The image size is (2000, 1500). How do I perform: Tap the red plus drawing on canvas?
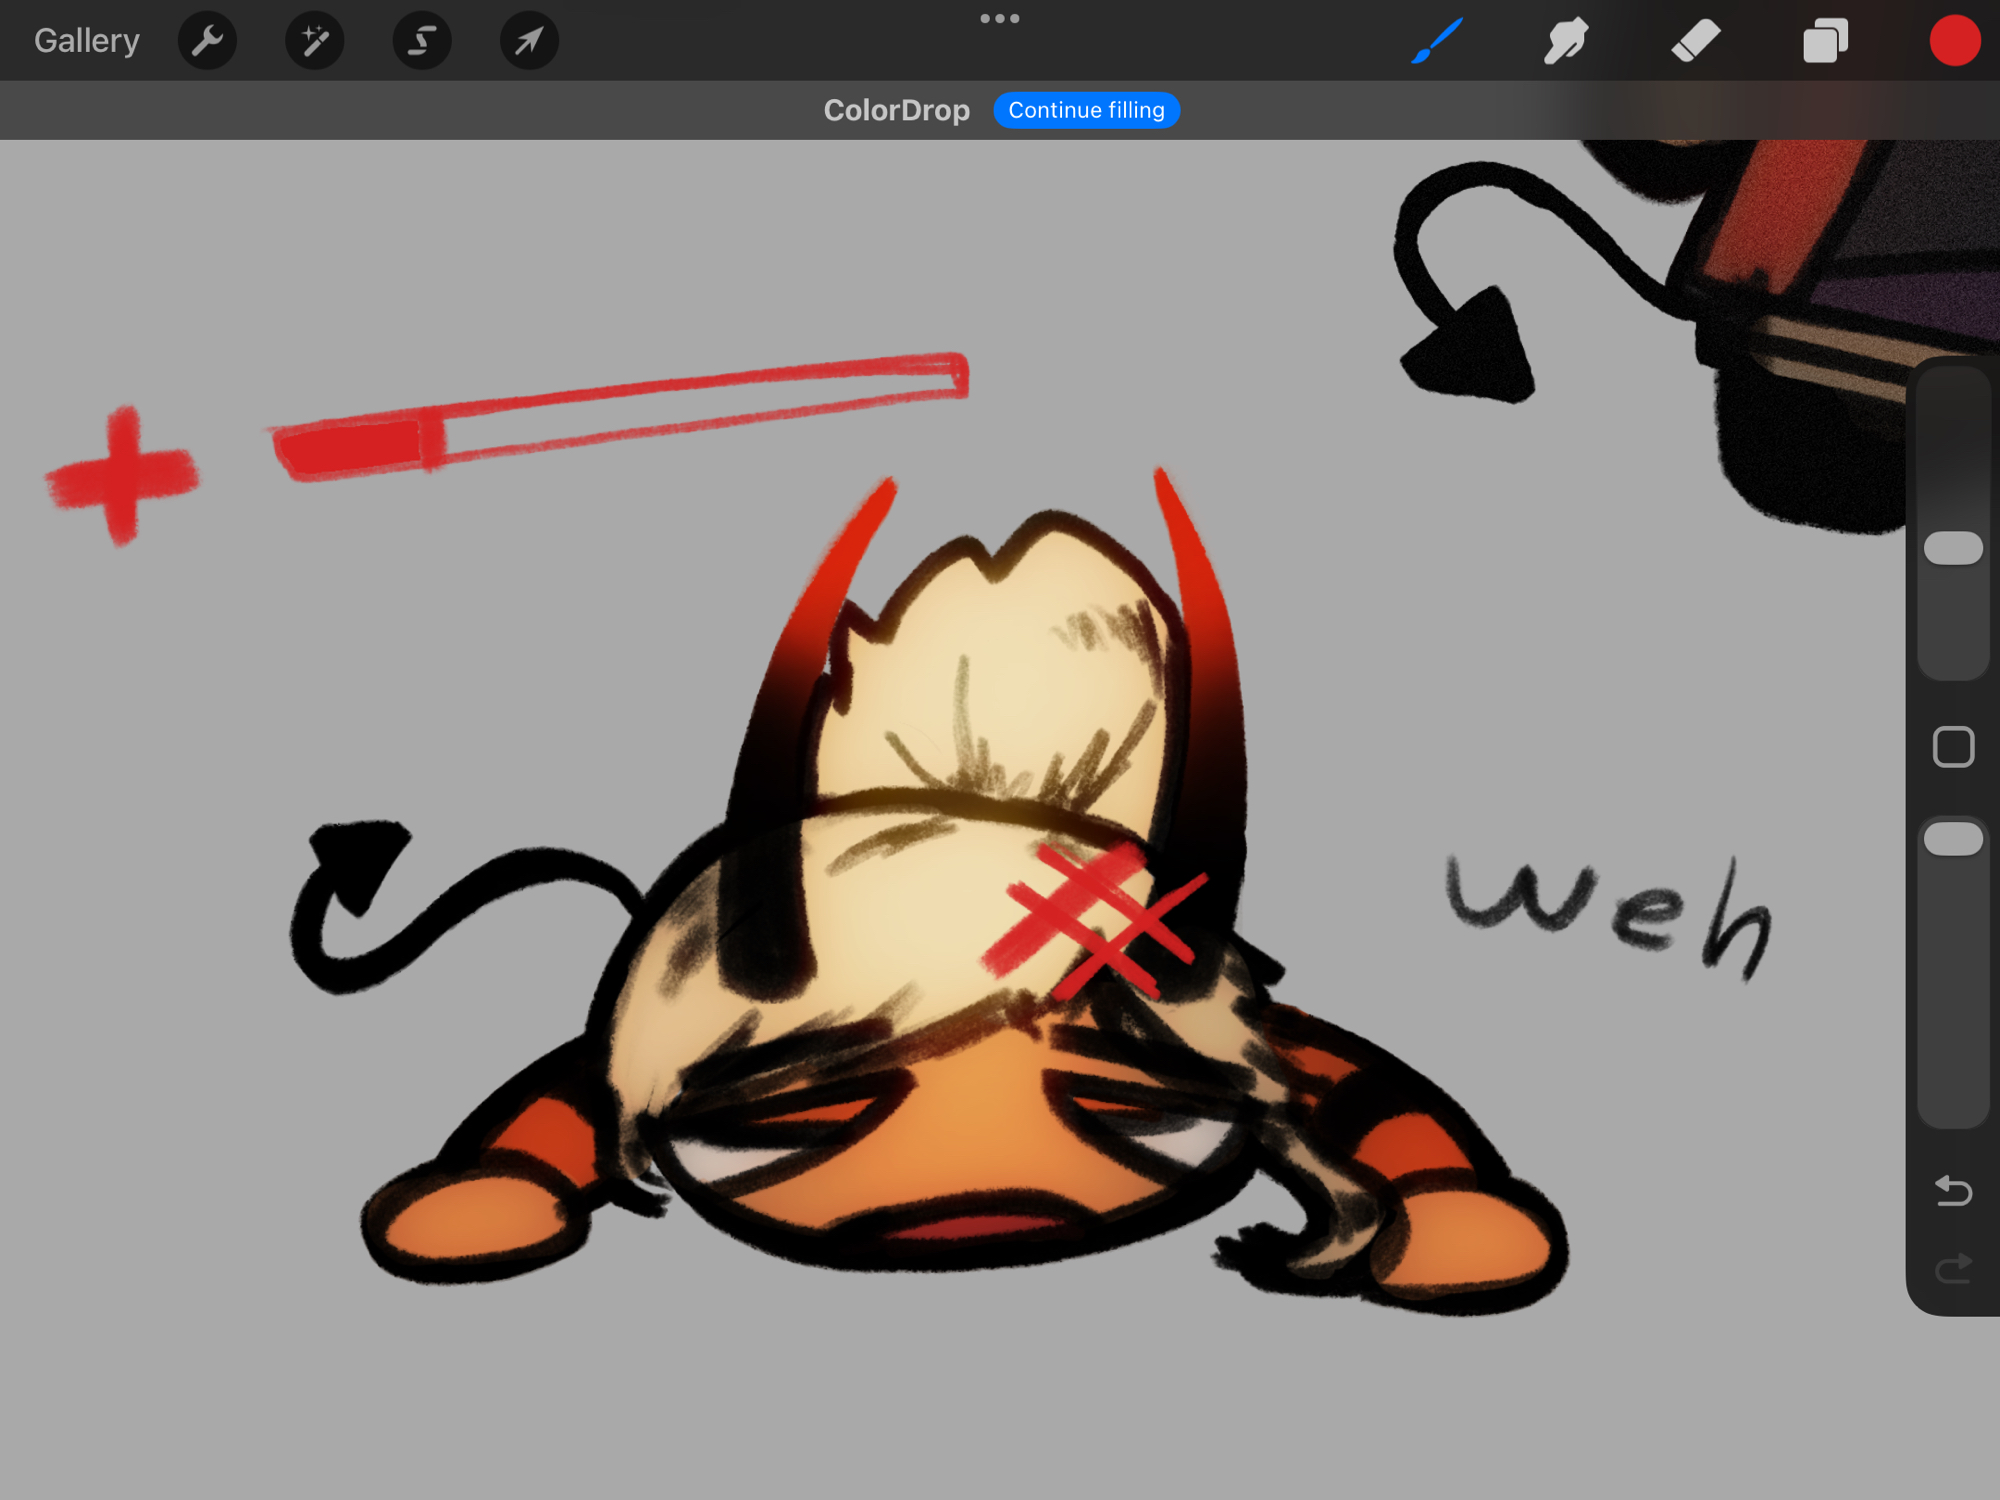pos(123,476)
